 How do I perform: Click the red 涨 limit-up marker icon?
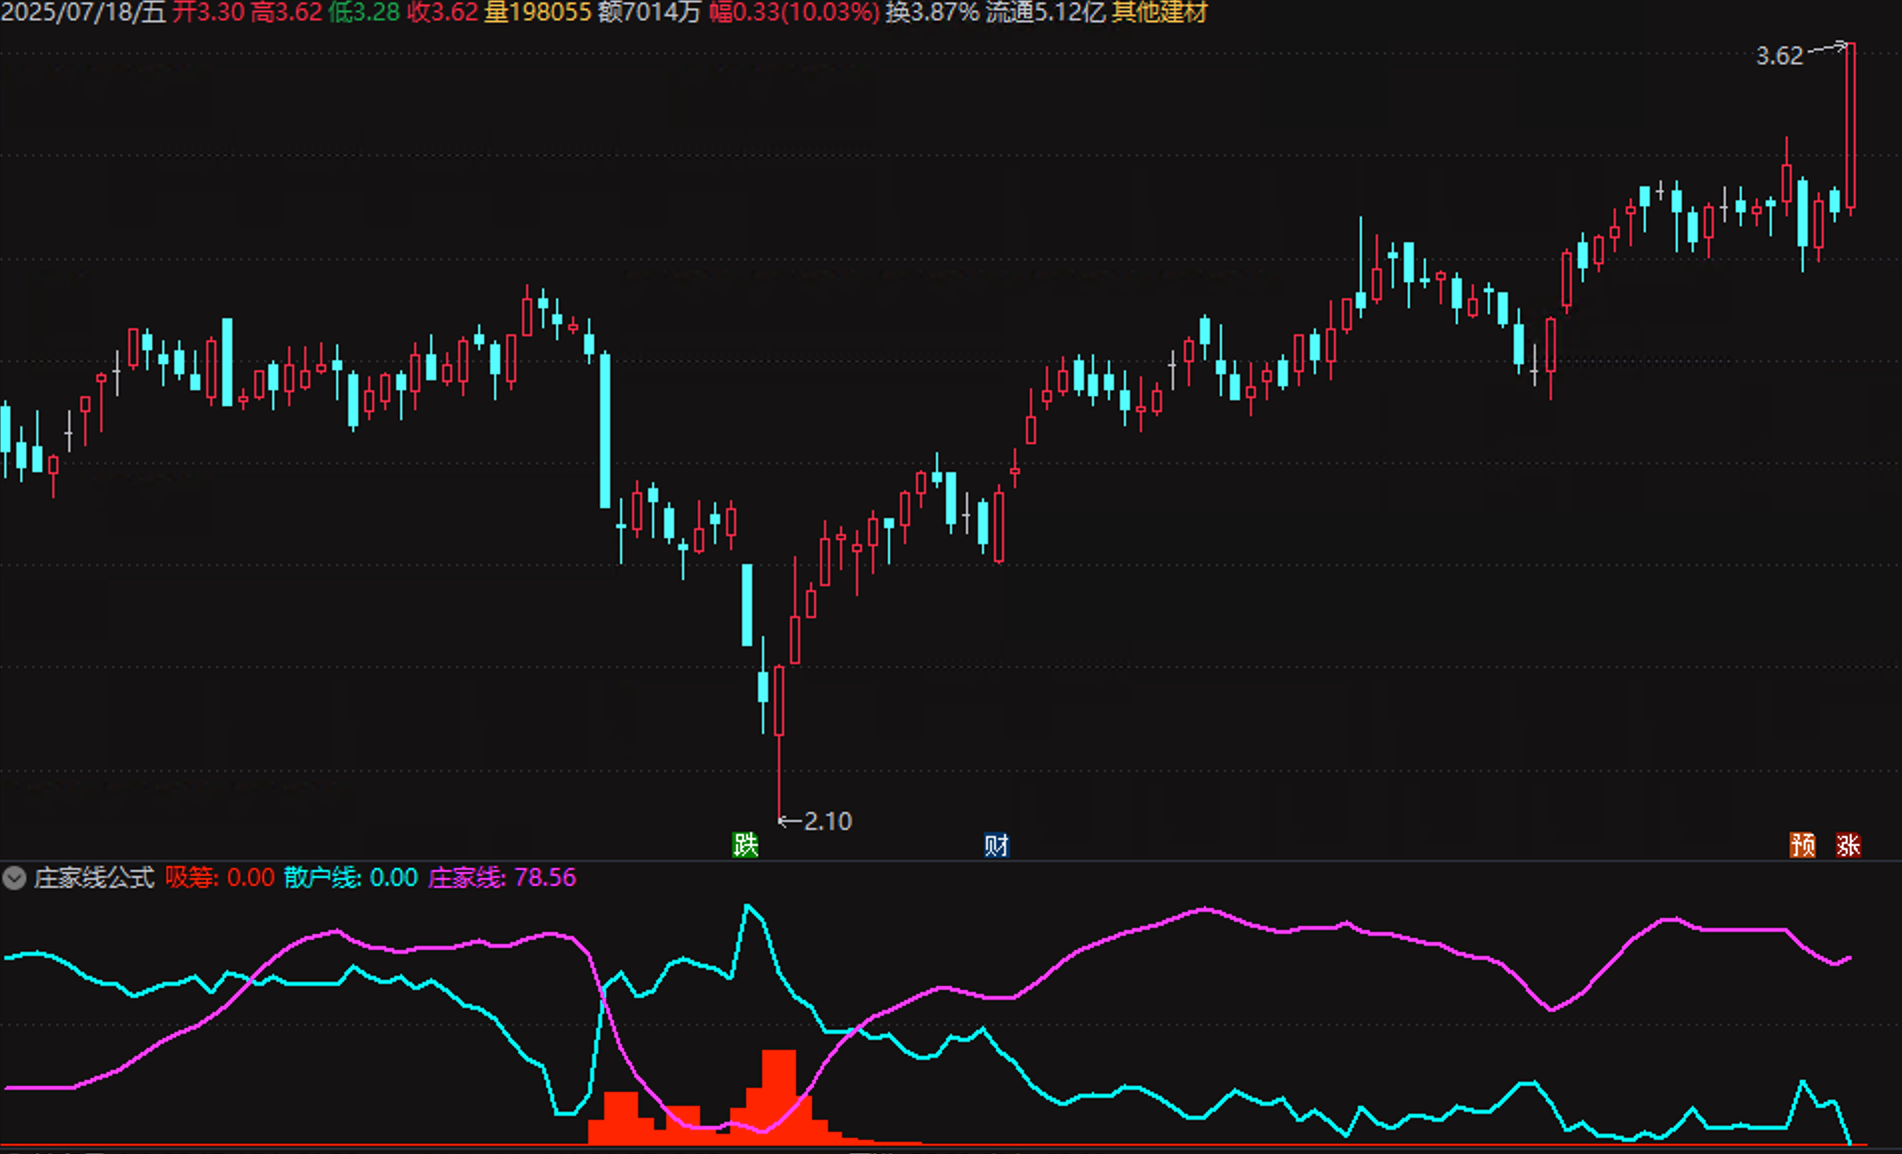[1848, 845]
